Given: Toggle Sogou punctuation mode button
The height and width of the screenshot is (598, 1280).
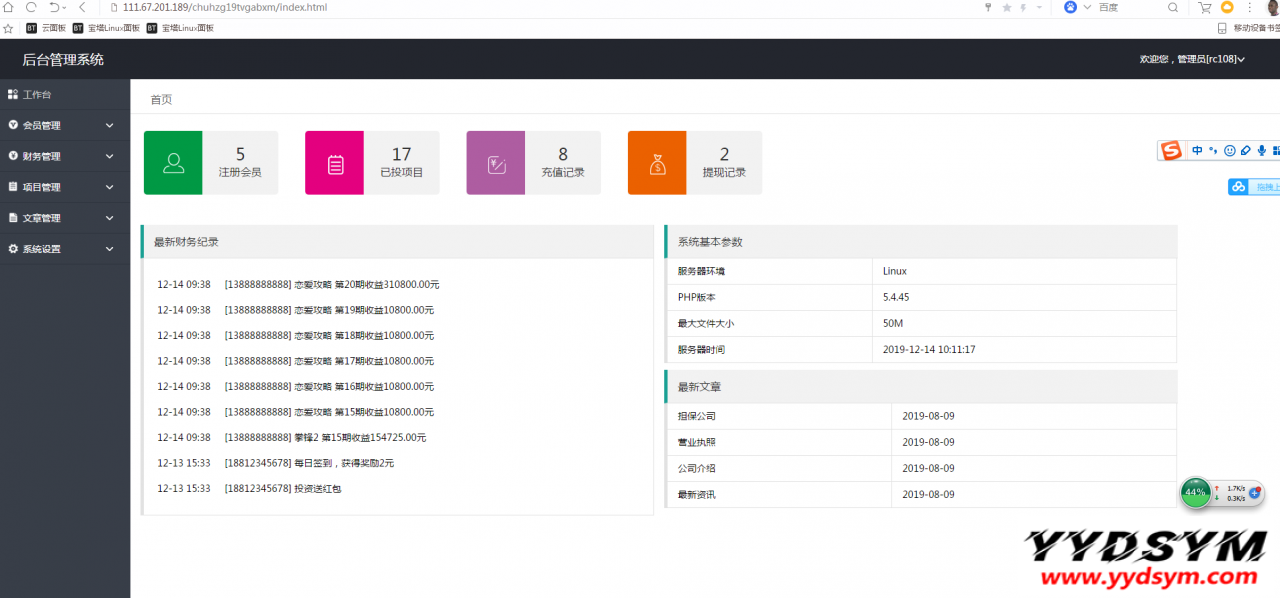Looking at the screenshot, I should tap(1214, 151).
